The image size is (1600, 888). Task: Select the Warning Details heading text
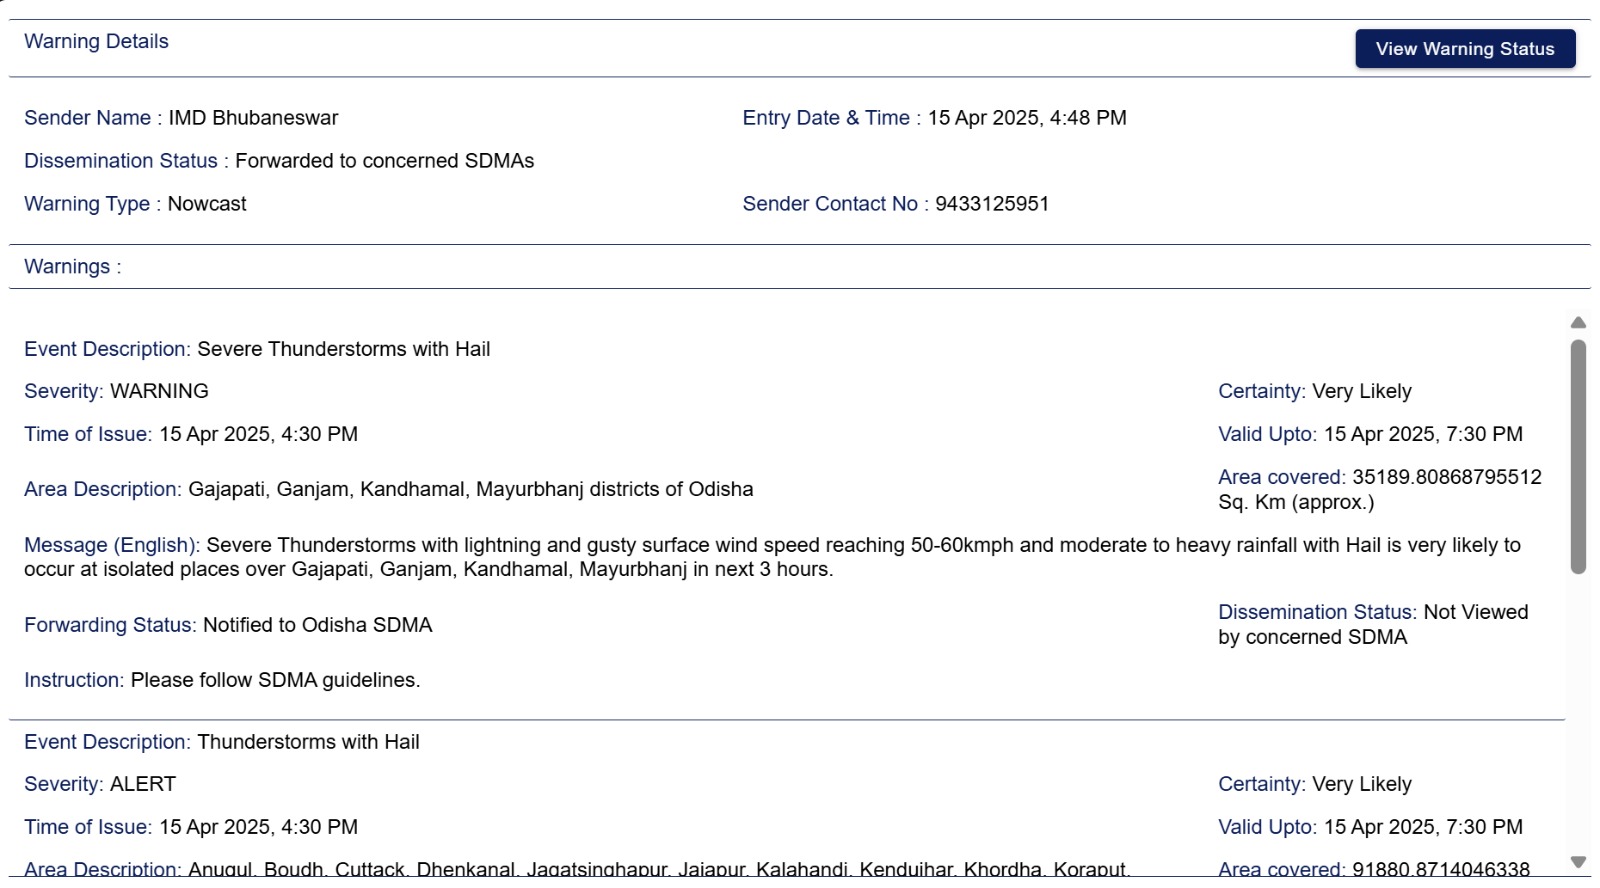96,42
